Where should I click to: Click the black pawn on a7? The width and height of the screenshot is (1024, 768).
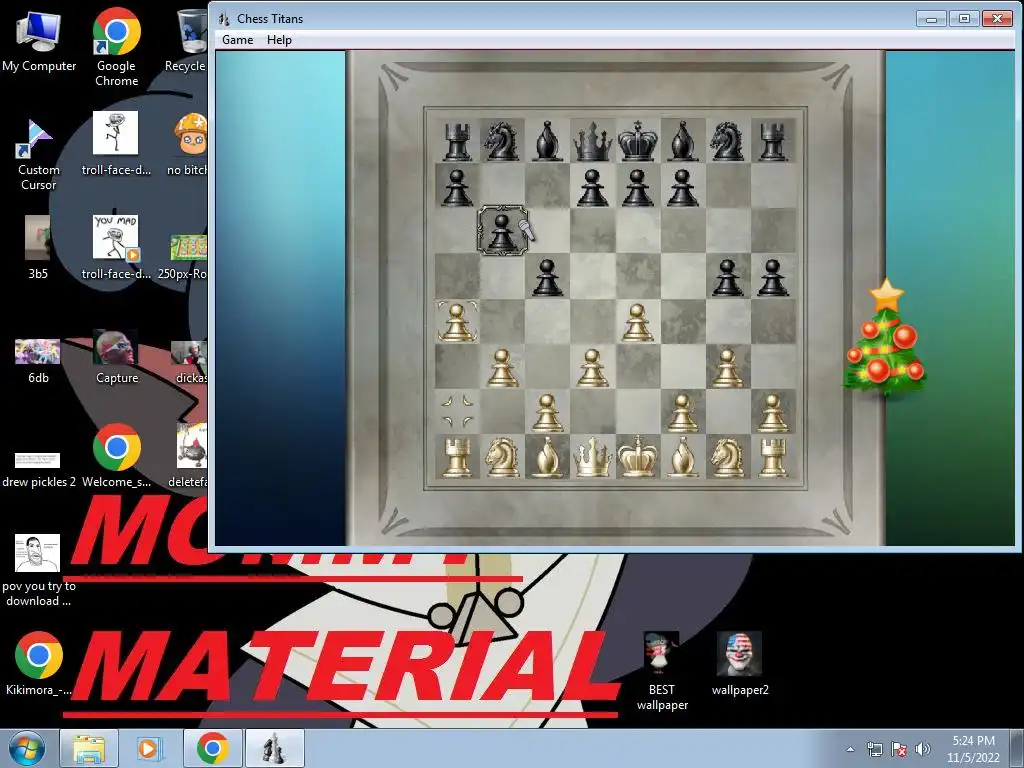click(x=457, y=187)
